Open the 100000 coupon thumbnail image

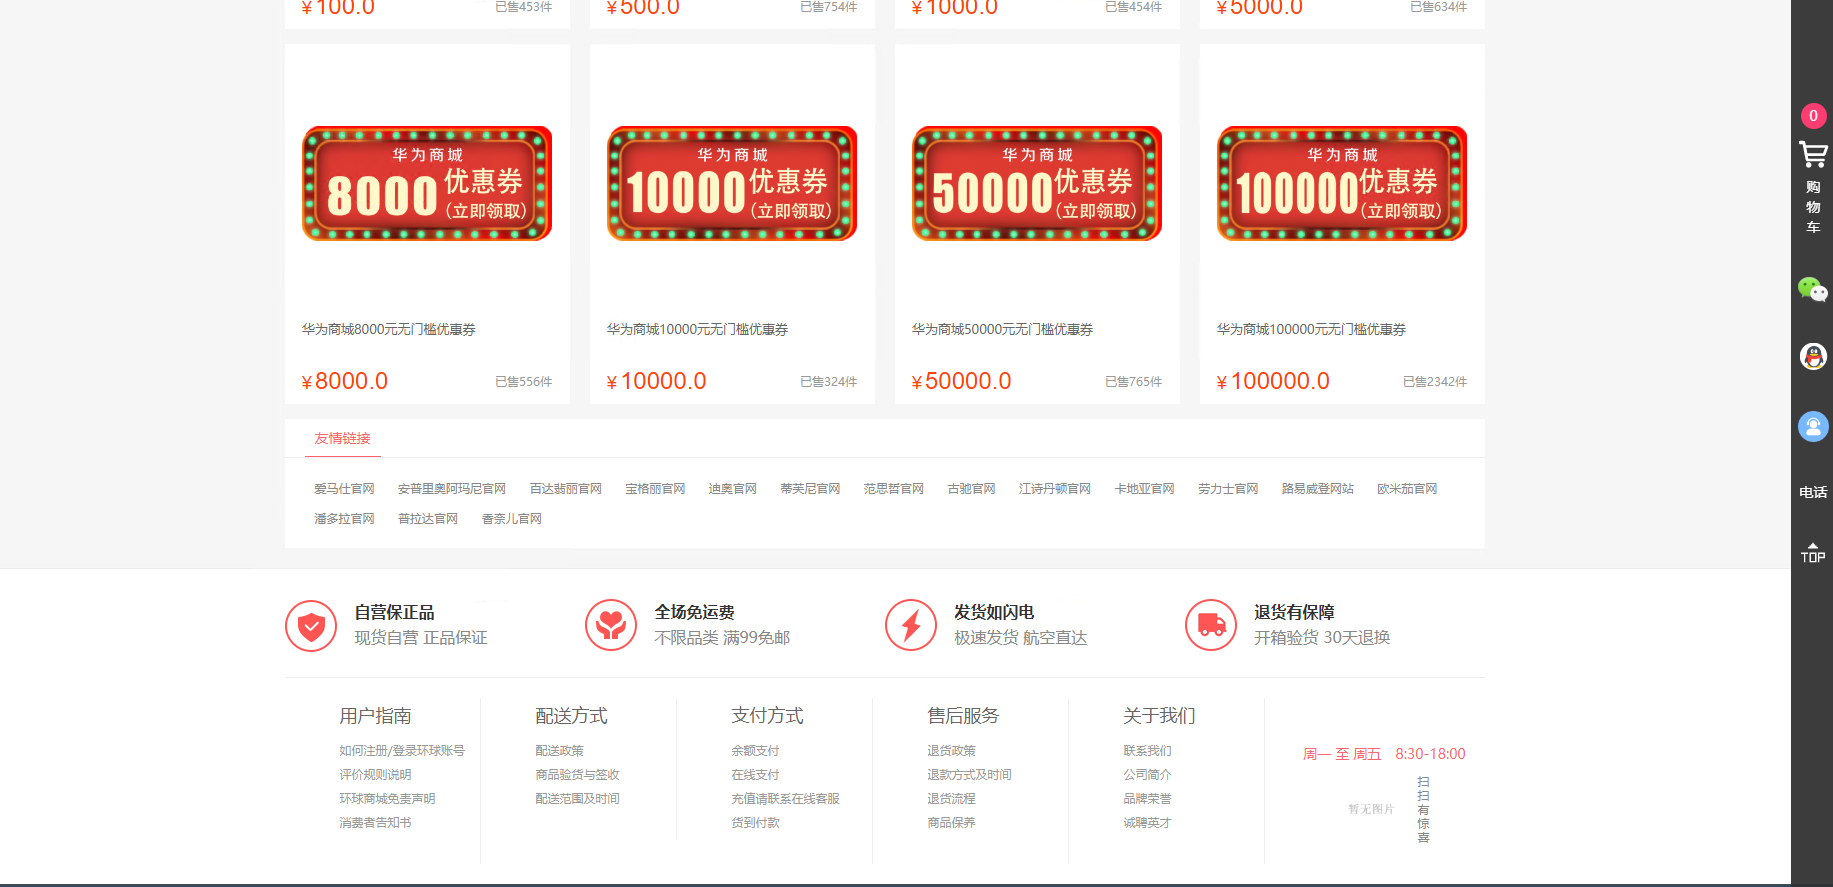(1342, 183)
